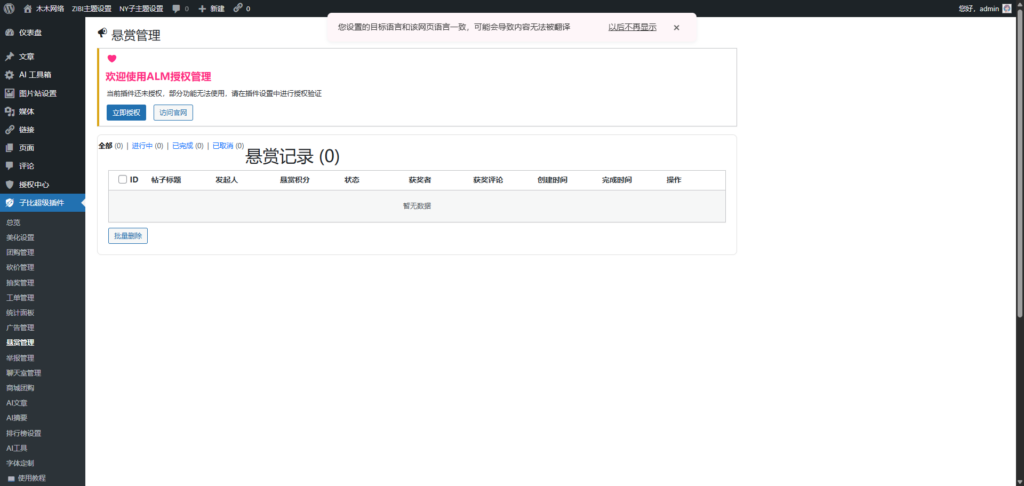Click the 页面 pages icon

pyautogui.click(x=9, y=148)
